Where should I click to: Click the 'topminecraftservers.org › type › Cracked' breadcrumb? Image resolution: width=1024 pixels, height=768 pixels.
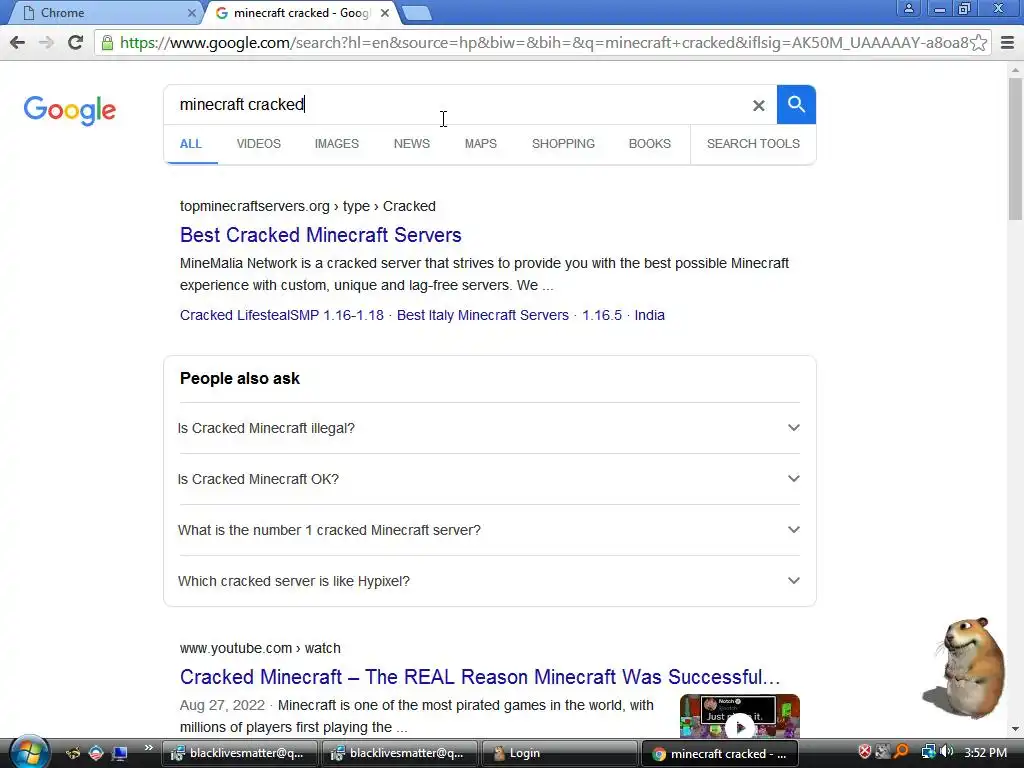pyautogui.click(x=308, y=206)
